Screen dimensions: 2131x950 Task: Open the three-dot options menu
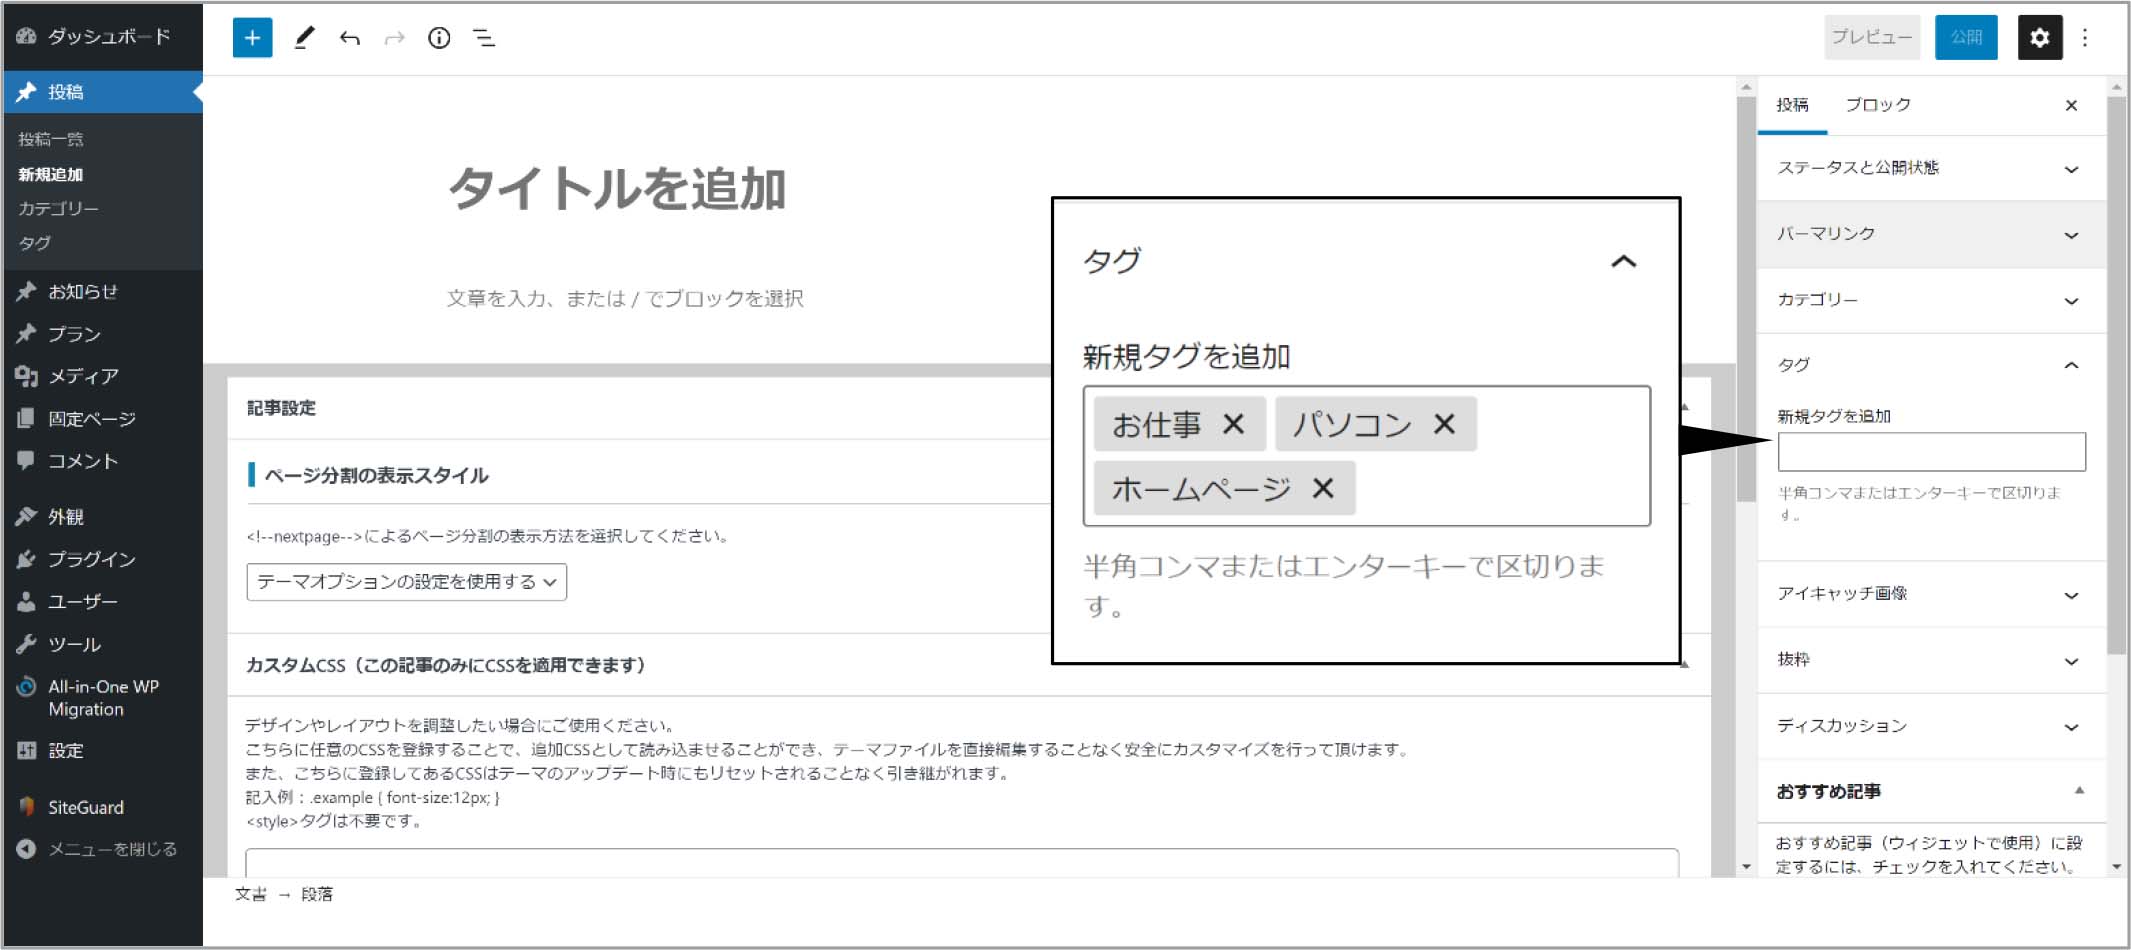point(2085,38)
